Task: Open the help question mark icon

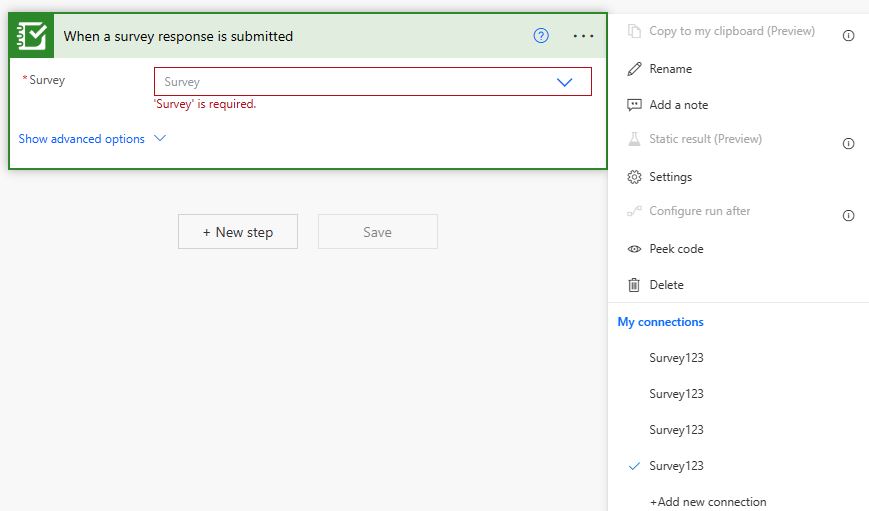Action: (541, 36)
